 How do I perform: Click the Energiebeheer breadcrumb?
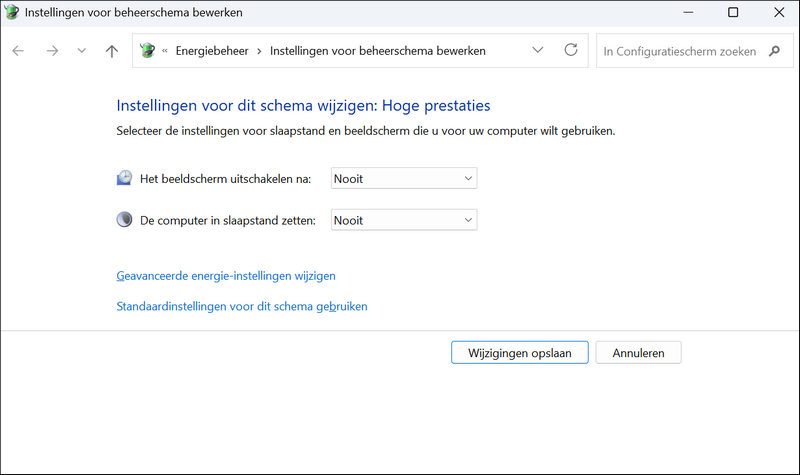coord(212,51)
